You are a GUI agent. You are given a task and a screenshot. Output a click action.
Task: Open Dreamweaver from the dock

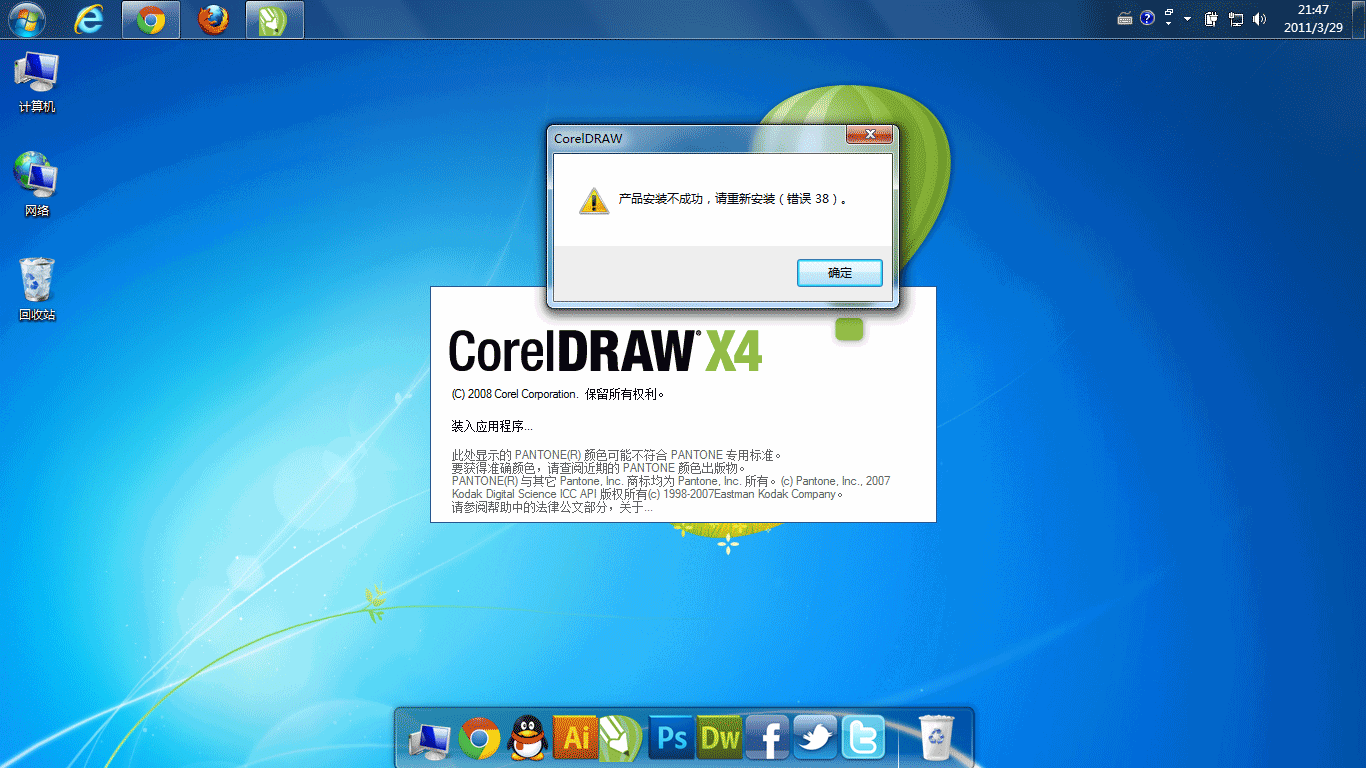(x=719, y=738)
